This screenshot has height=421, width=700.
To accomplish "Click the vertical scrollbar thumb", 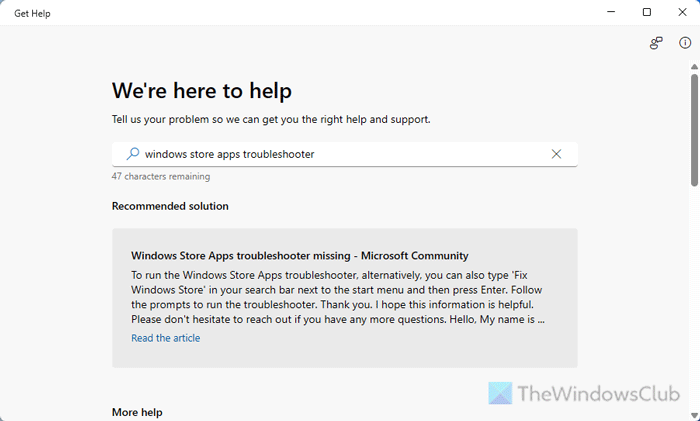I will tap(694, 130).
